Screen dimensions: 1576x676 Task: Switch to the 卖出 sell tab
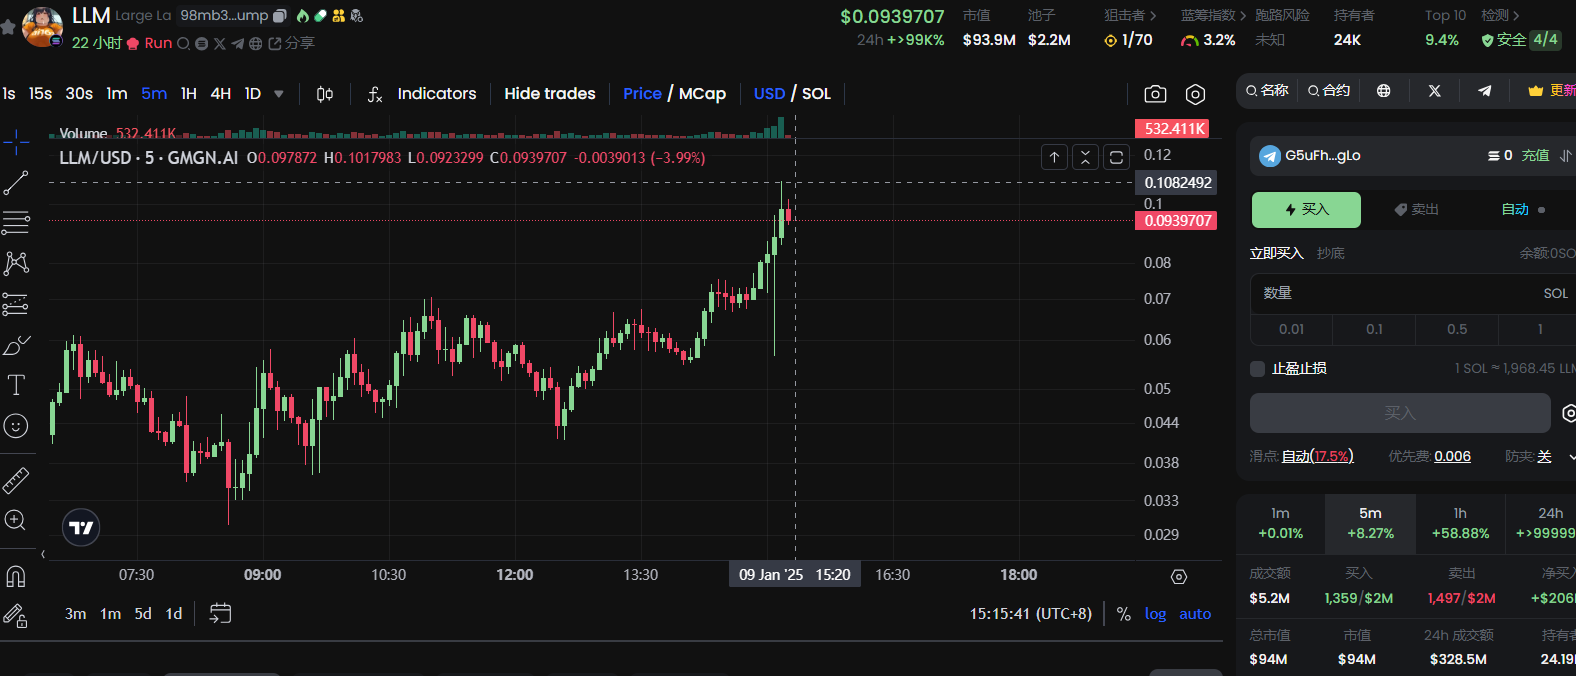click(x=1416, y=210)
